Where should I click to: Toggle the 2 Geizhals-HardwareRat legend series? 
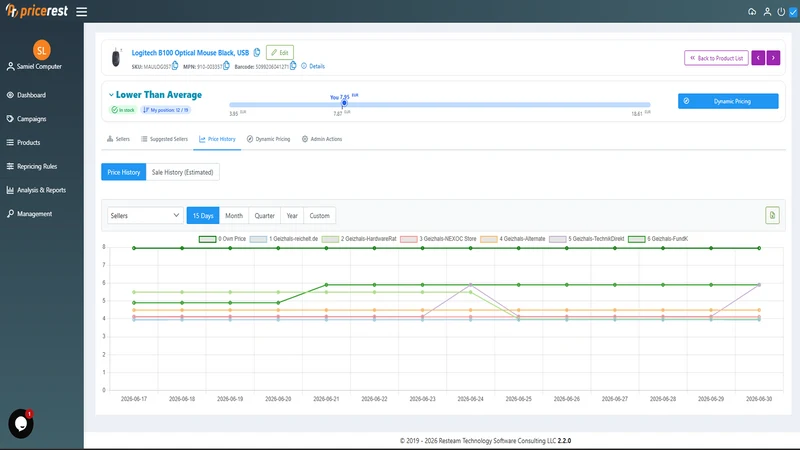pyautogui.click(x=359, y=239)
